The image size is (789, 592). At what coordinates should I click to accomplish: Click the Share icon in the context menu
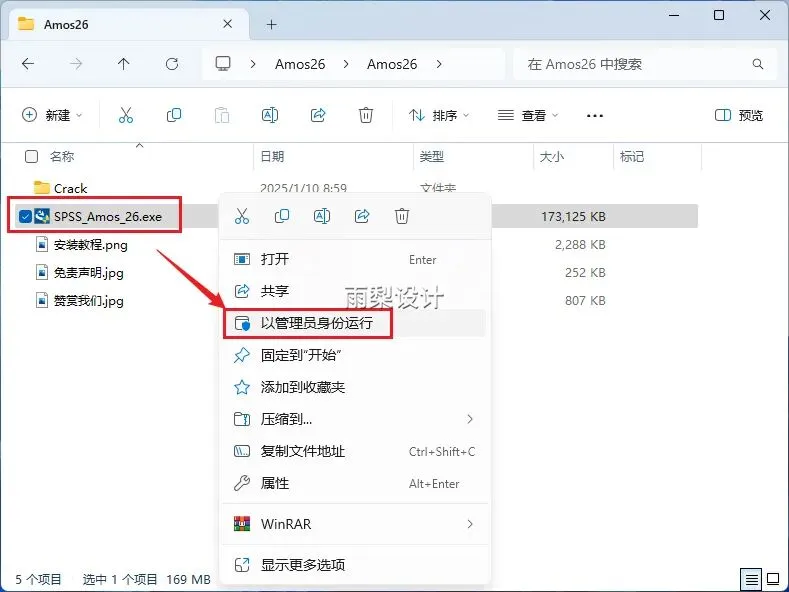coord(362,216)
